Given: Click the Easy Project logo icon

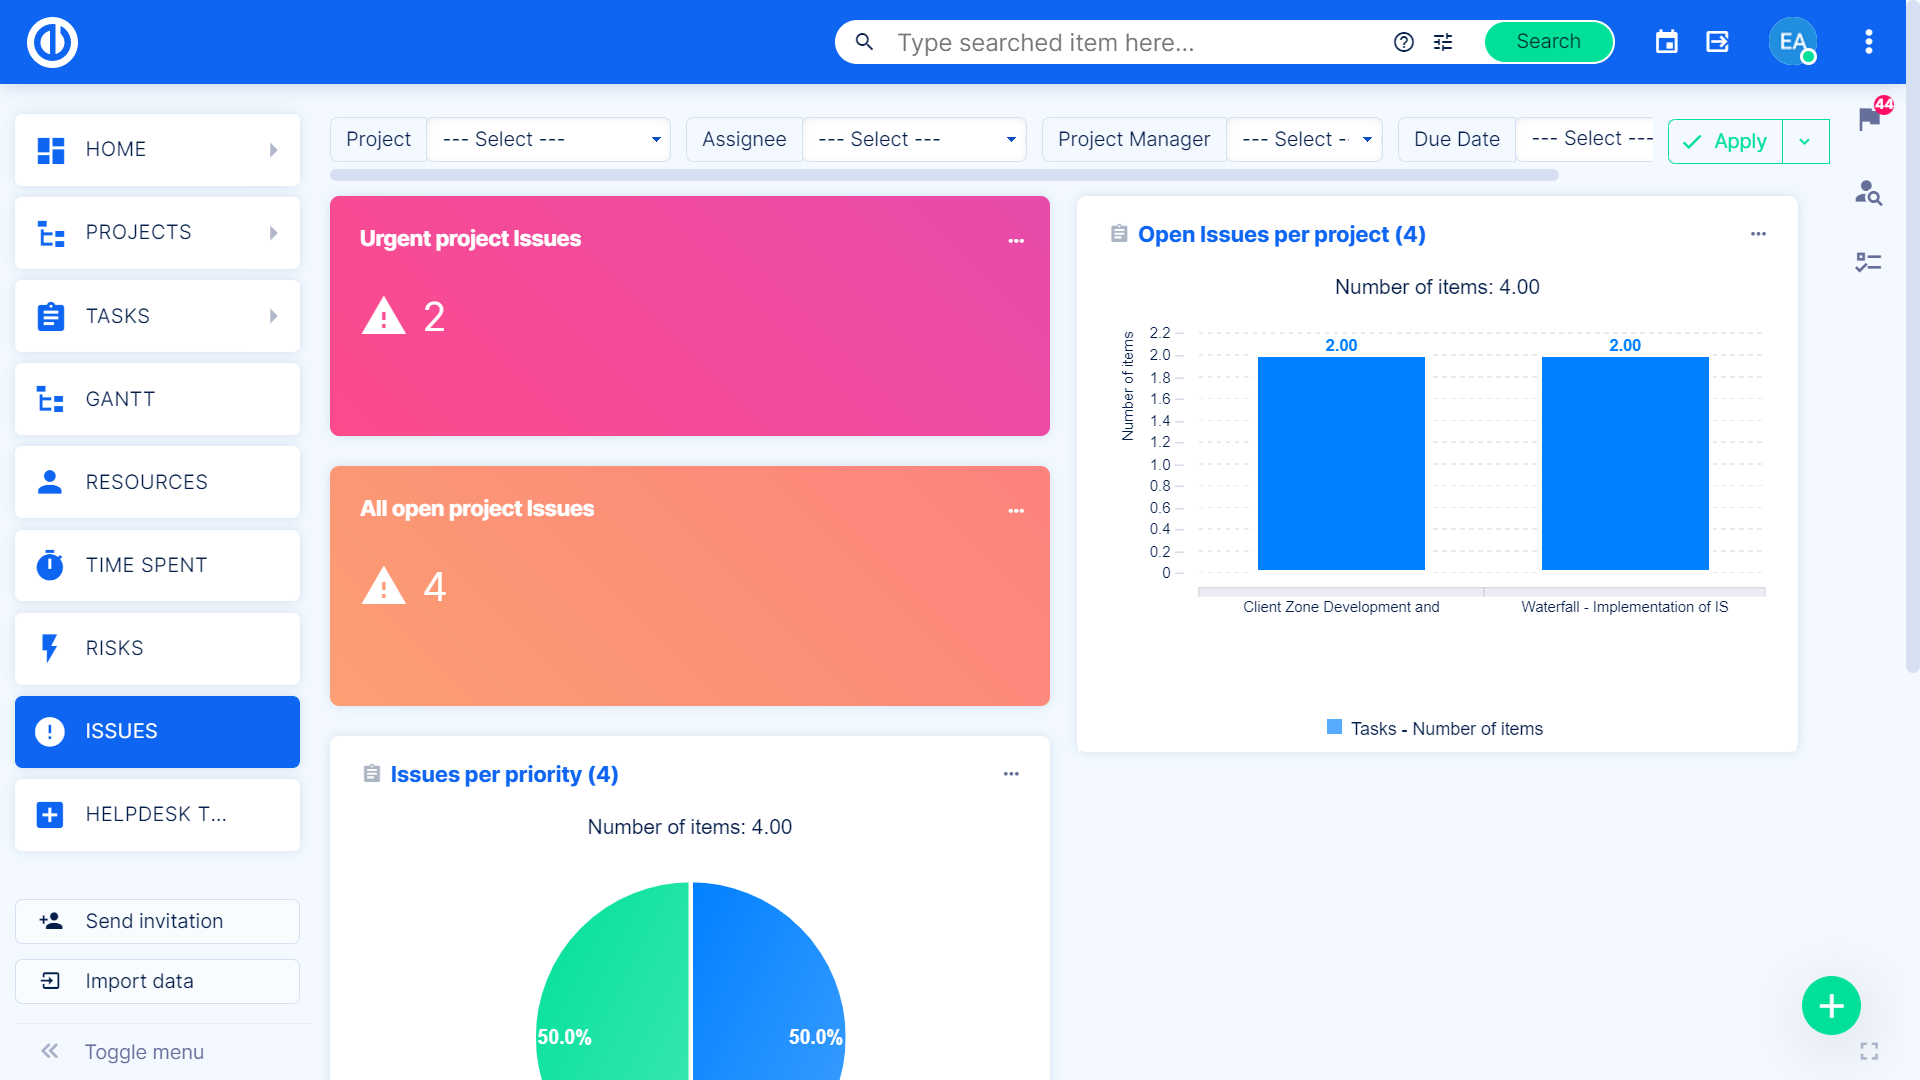Looking at the screenshot, I should [x=52, y=42].
